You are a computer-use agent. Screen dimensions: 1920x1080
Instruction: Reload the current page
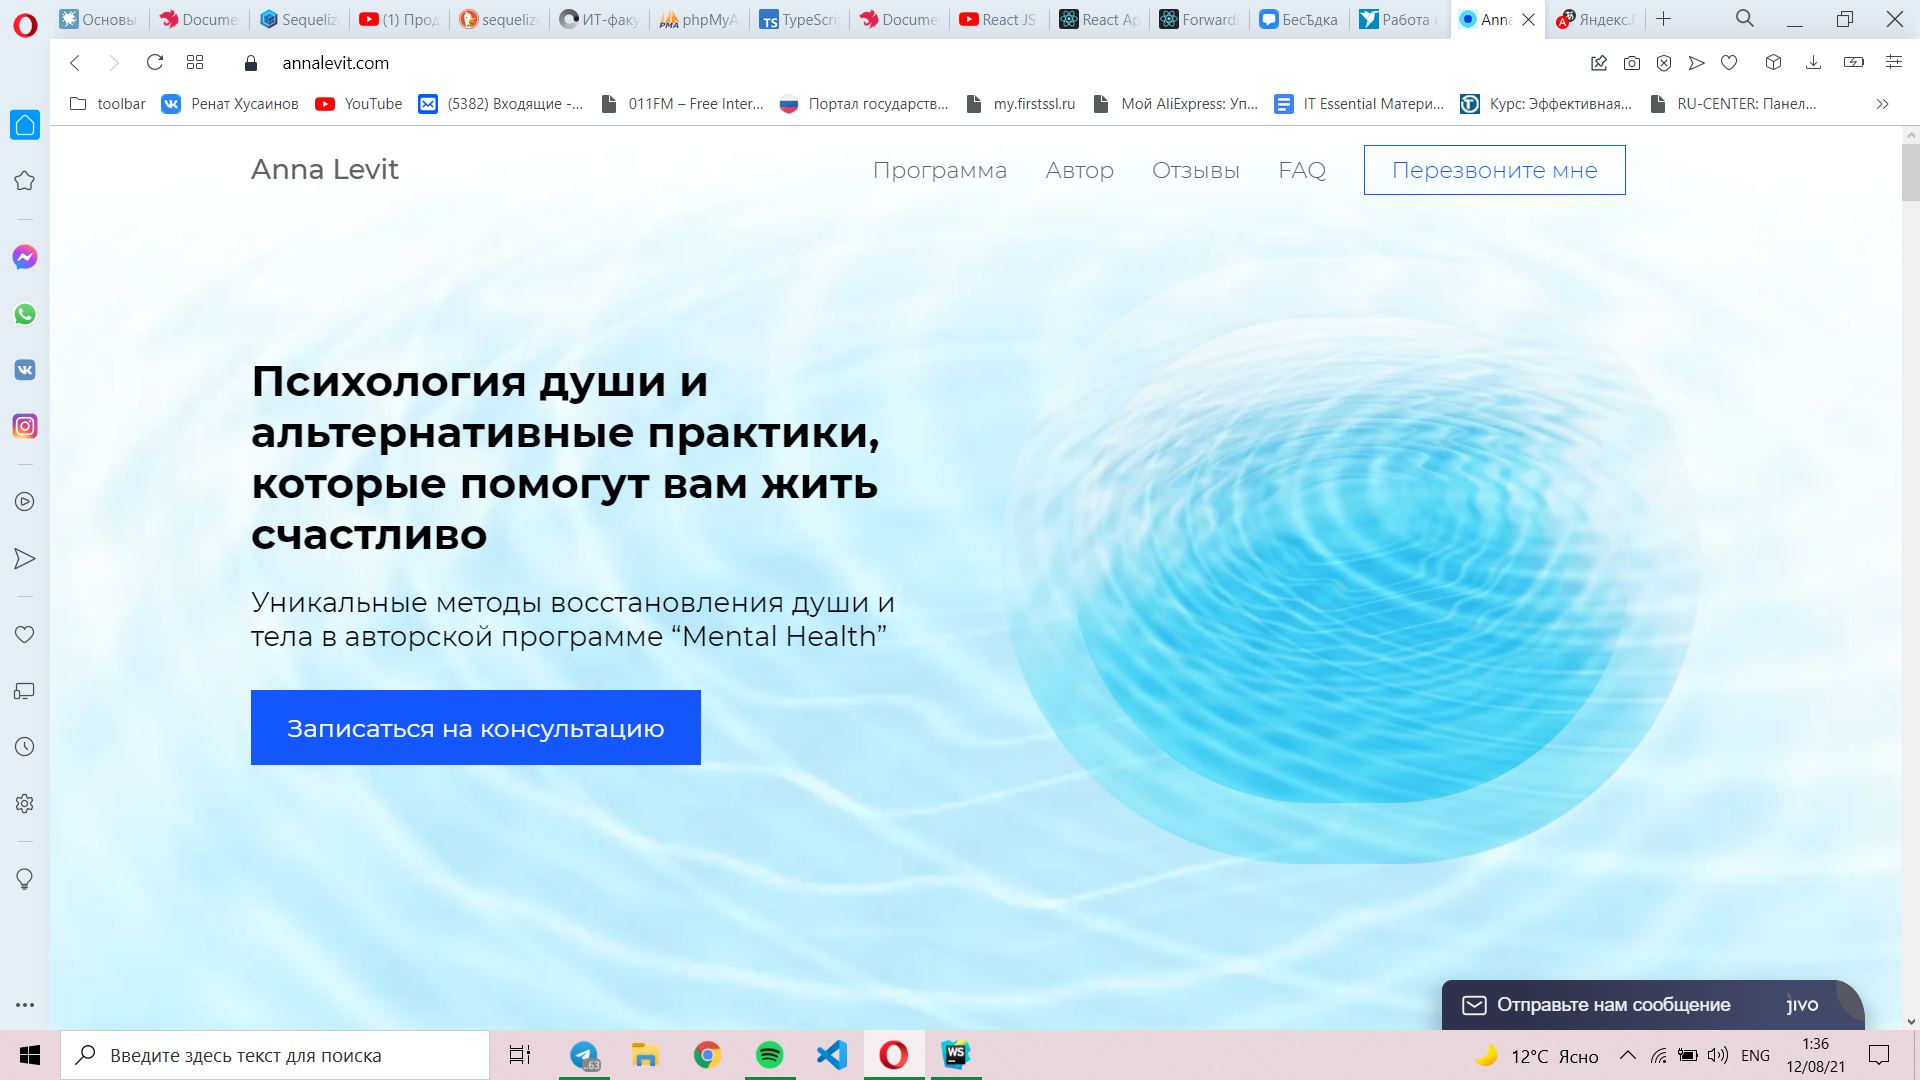[x=155, y=63]
